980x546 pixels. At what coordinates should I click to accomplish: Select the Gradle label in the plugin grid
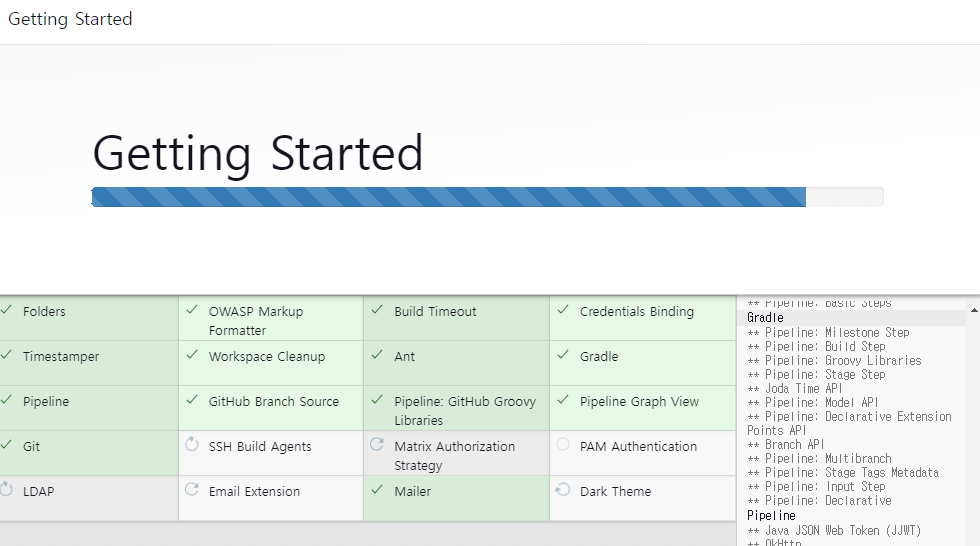[x=599, y=356]
